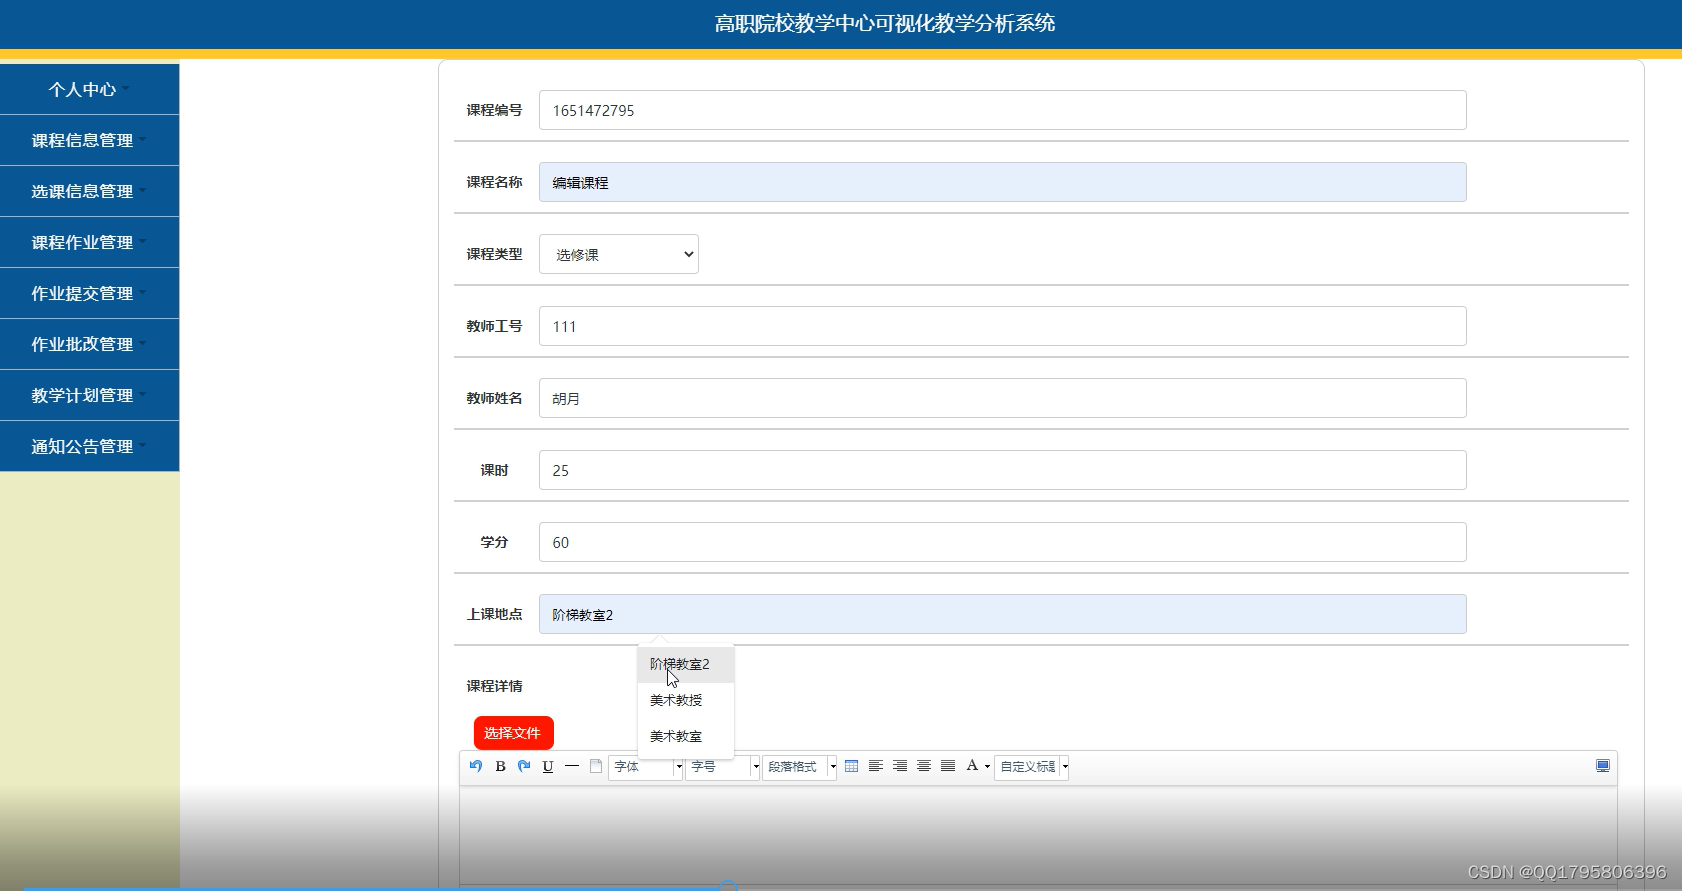Screen dimensions: 1682x891
Task: Click the system title in the header
Action: [x=885, y=23]
